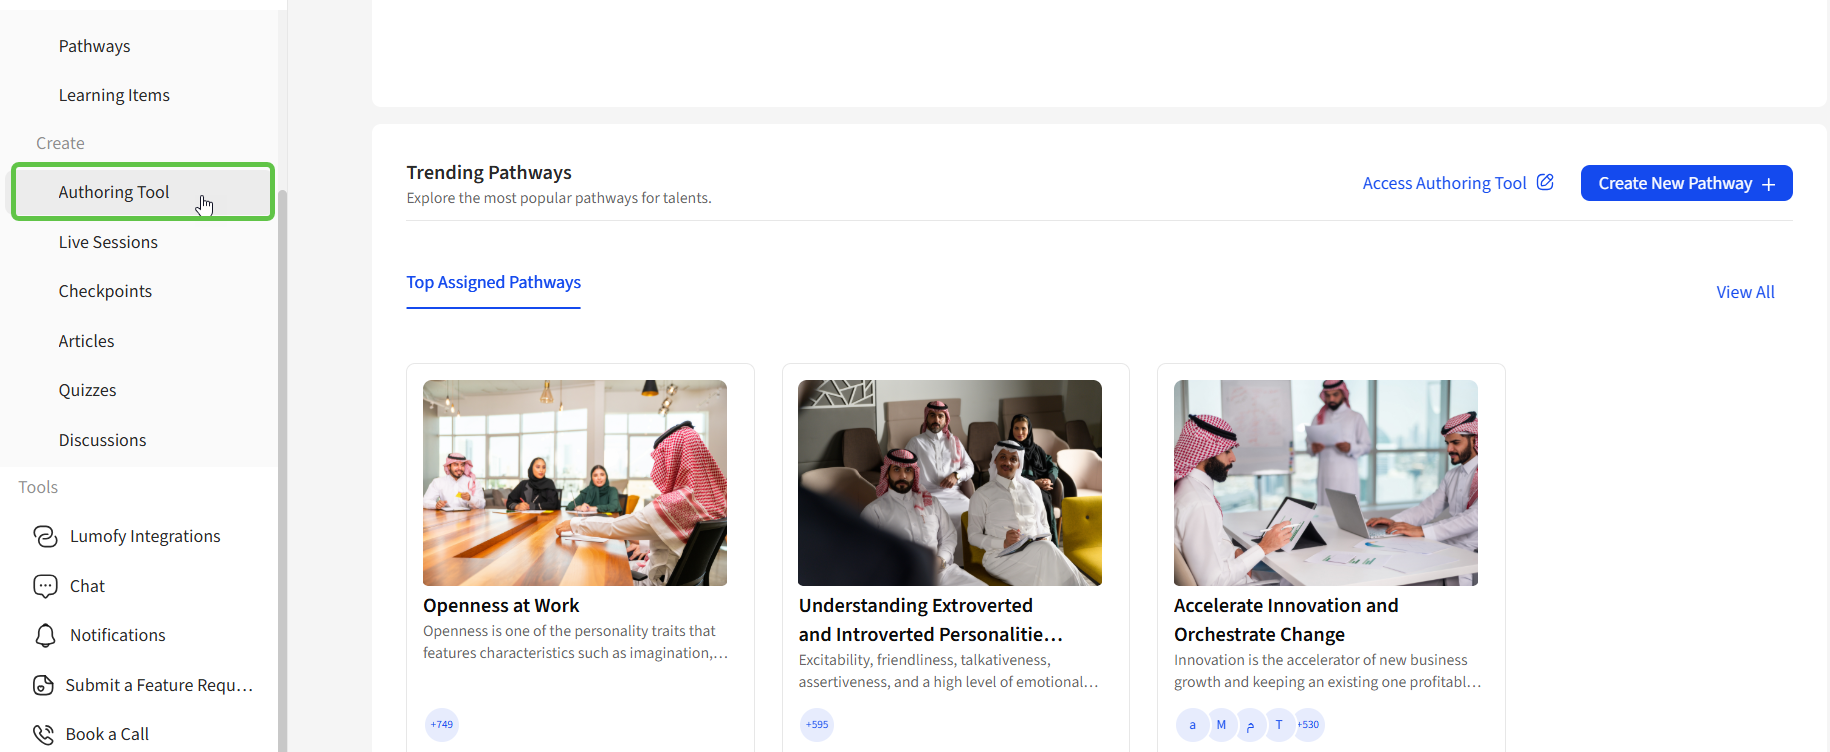Screen dimensions: 1830x752
Task: Click the +595 assignees badge
Action: (x=817, y=725)
